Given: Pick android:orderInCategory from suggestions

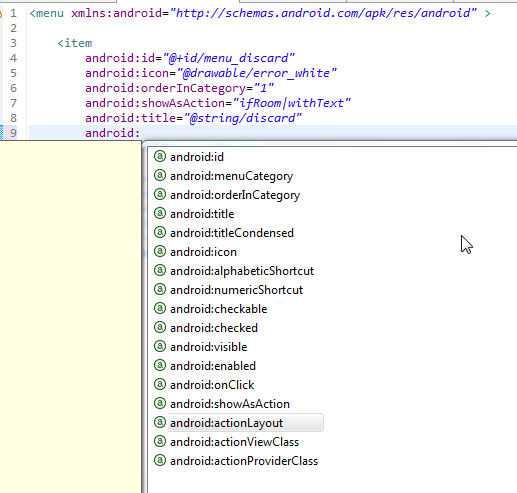Looking at the screenshot, I should tap(235, 195).
